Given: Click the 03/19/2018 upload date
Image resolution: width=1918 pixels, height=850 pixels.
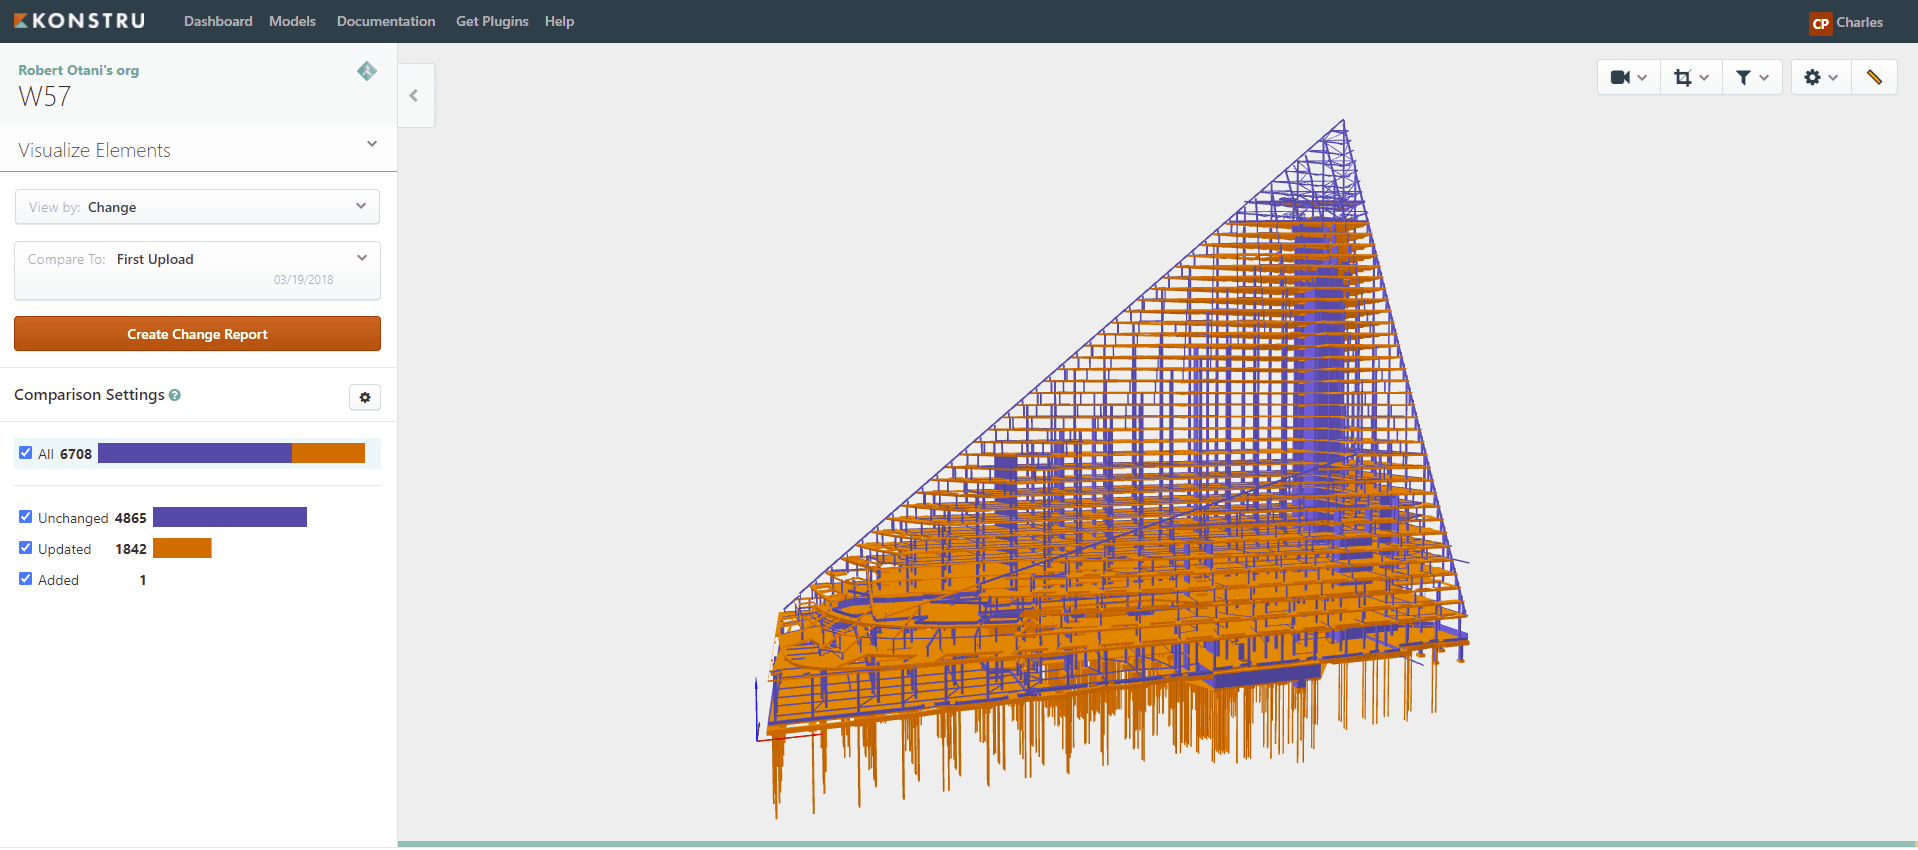Looking at the screenshot, I should pyautogui.click(x=304, y=280).
